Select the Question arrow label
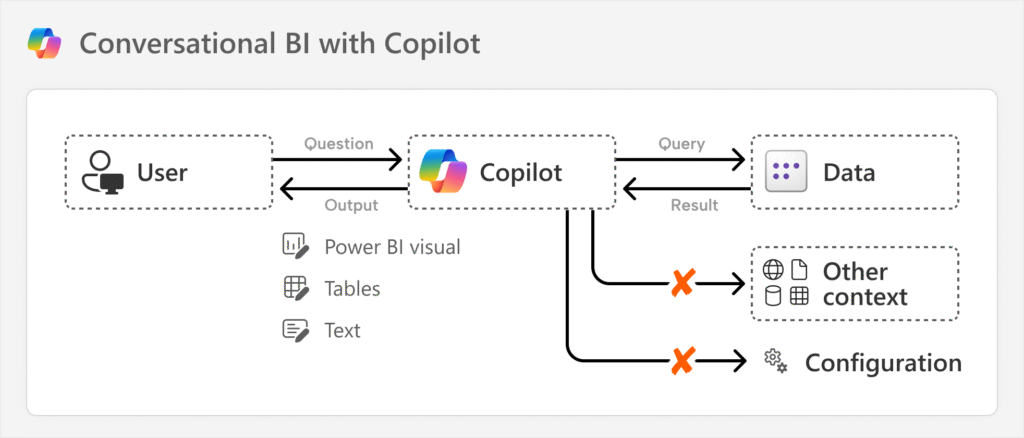Screen dimensions: 1024x438 339,143
